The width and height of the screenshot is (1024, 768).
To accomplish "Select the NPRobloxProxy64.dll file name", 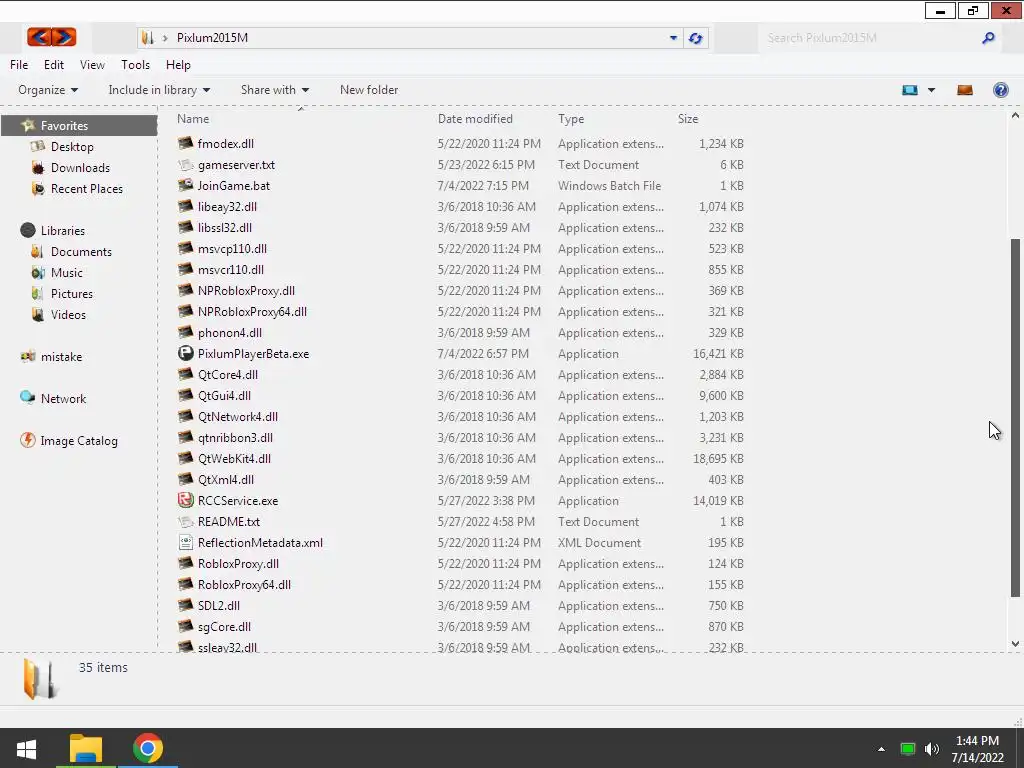I will tap(252, 312).
